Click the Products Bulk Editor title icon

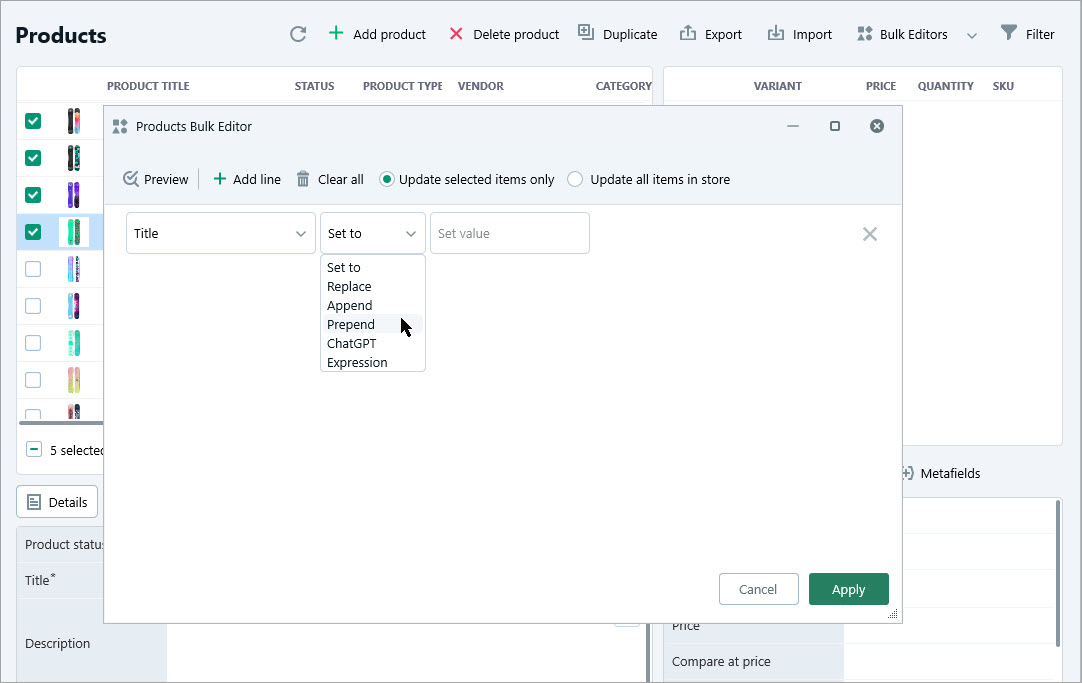pos(120,126)
